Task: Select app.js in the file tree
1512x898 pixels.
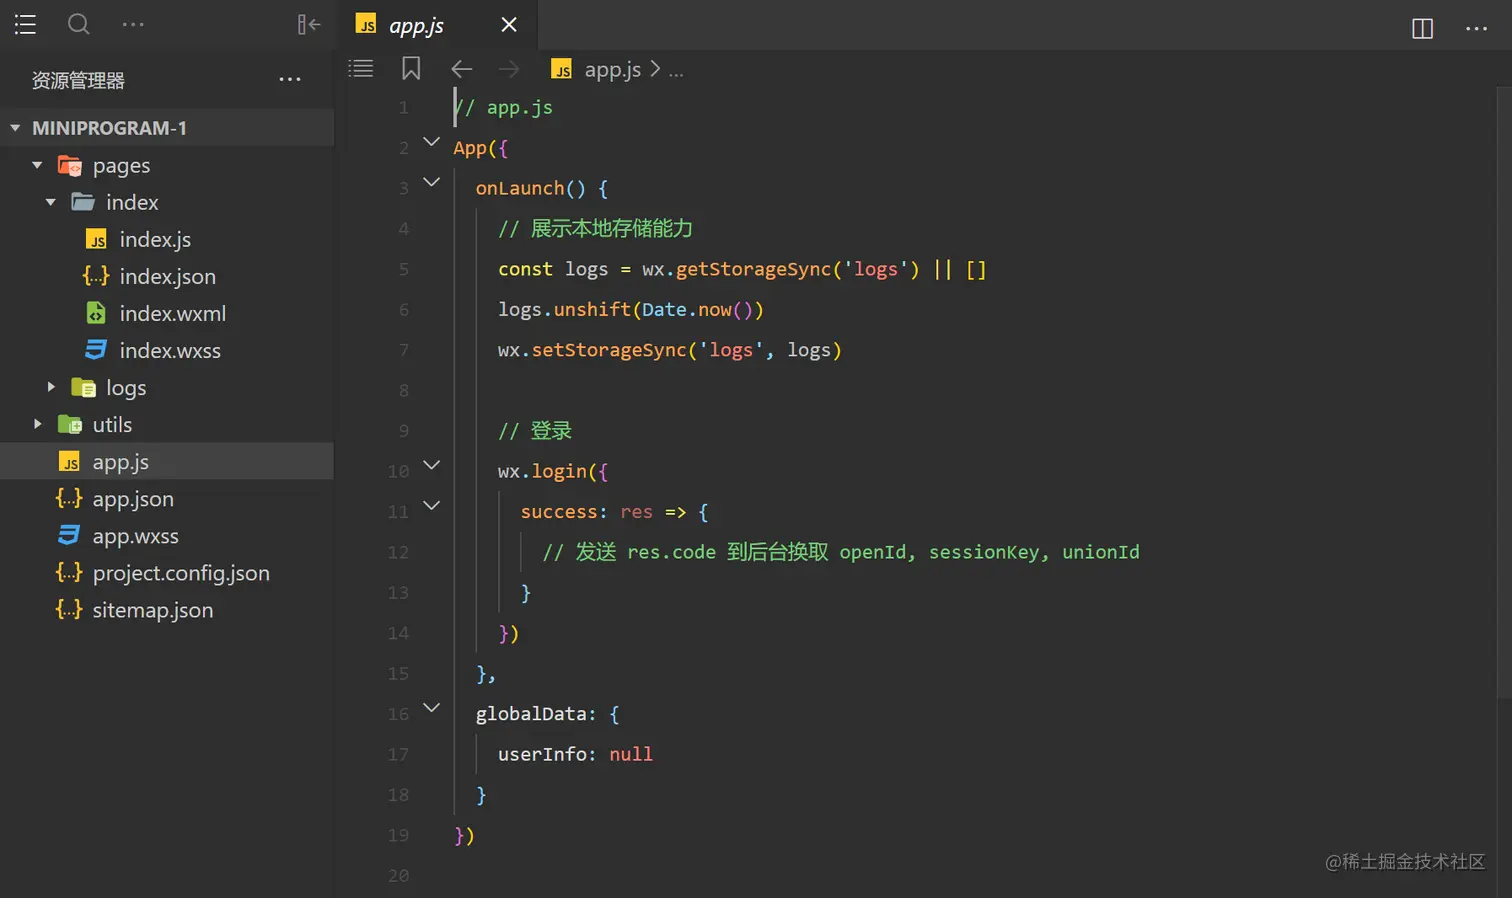Action: click(167, 461)
